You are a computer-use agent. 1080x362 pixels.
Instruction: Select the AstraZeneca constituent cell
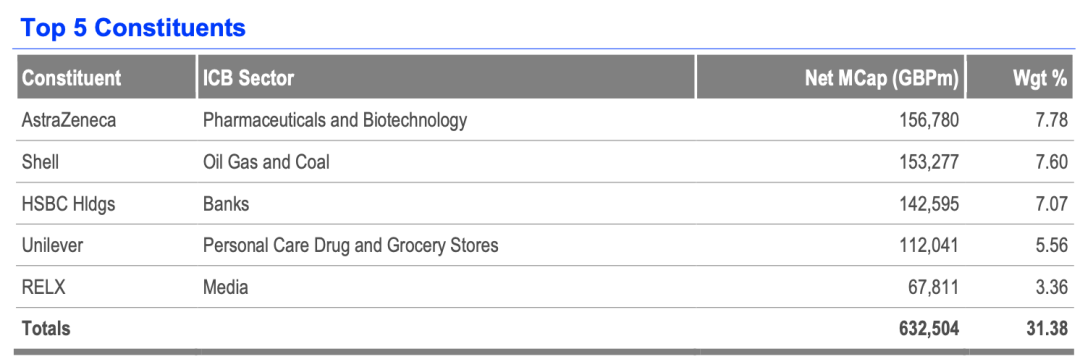click(x=69, y=120)
